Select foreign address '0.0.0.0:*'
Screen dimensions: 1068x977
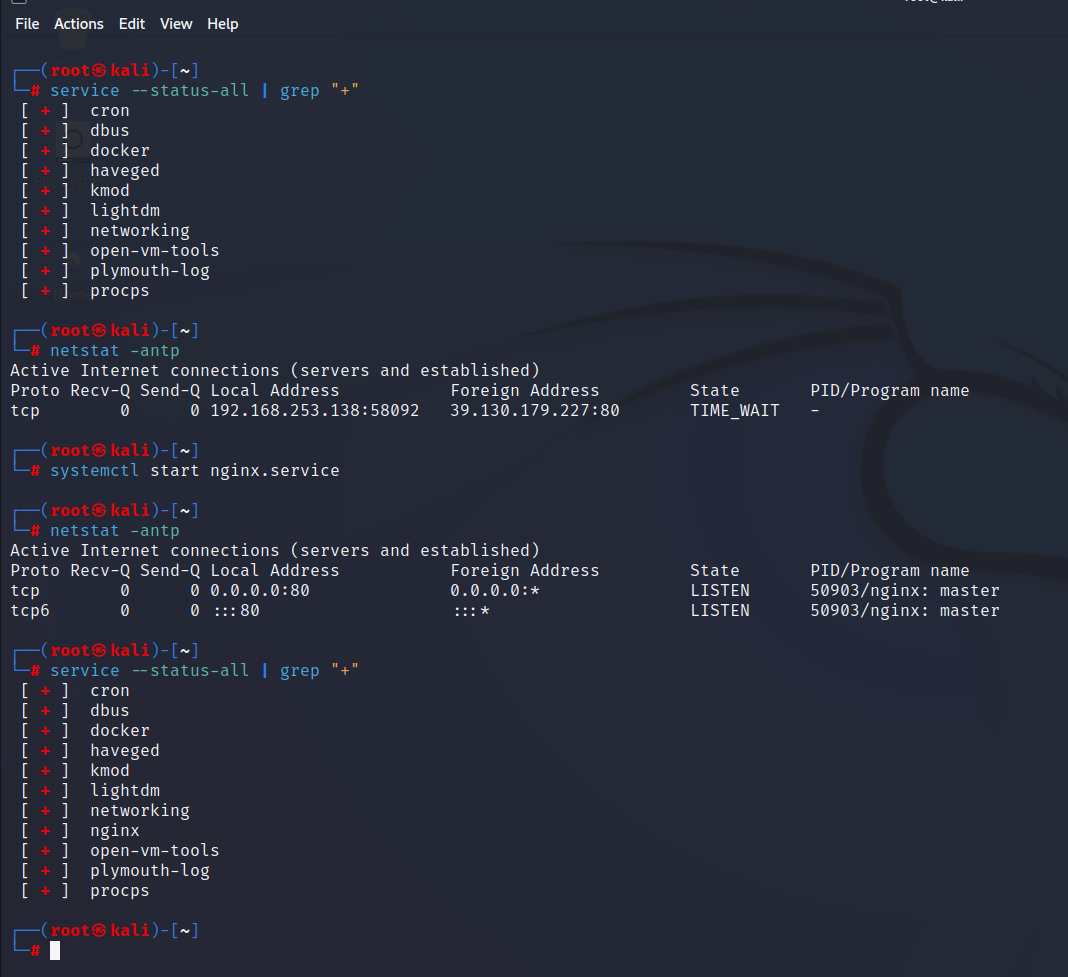pyautogui.click(x=495, y=591)
